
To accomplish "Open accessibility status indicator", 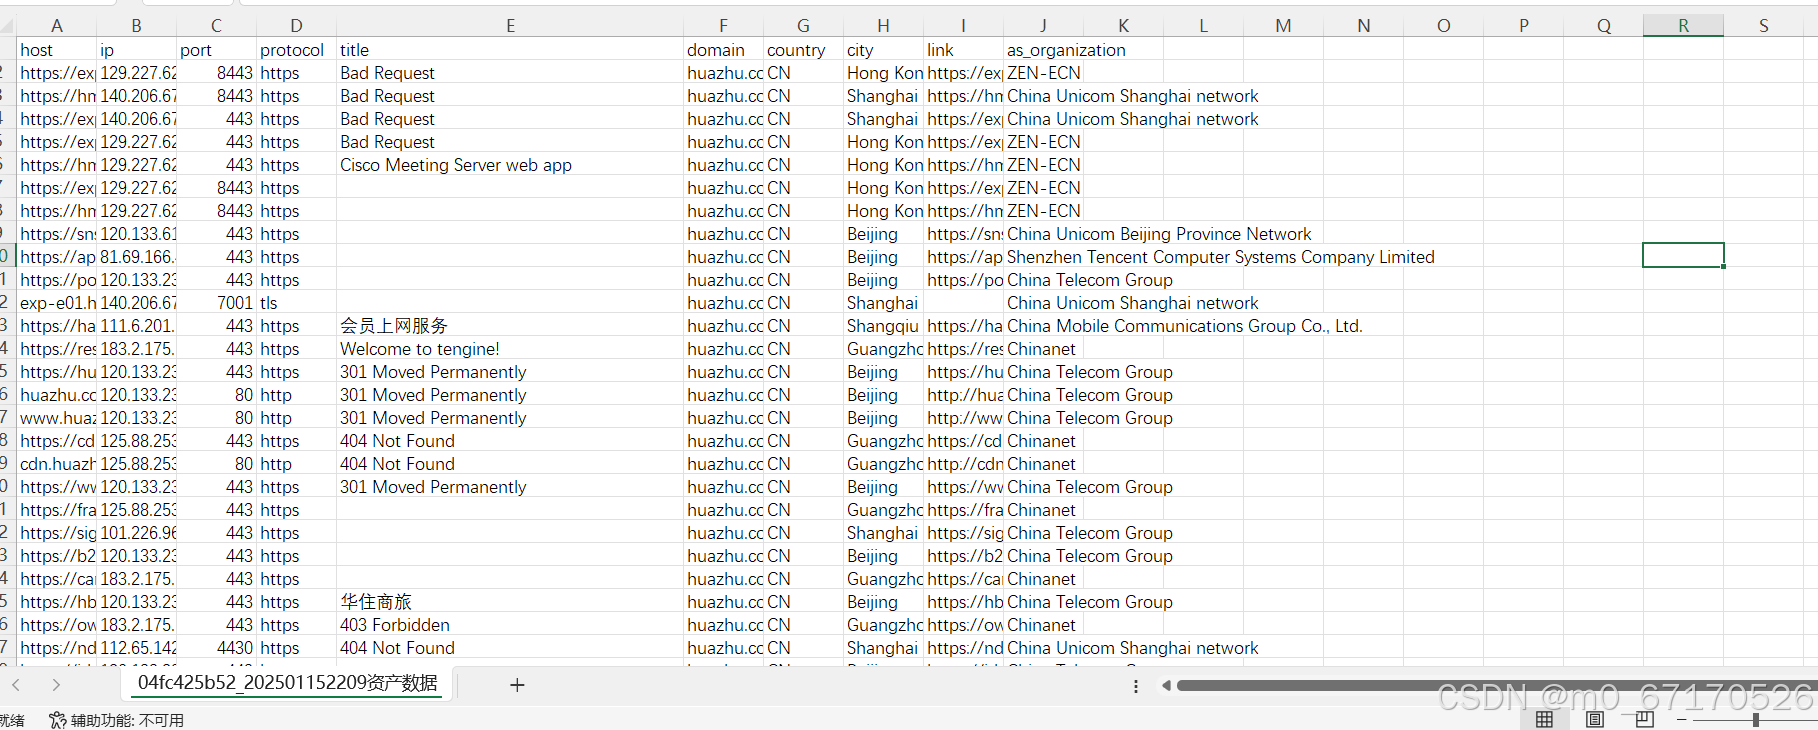I will tap(116, 720).
